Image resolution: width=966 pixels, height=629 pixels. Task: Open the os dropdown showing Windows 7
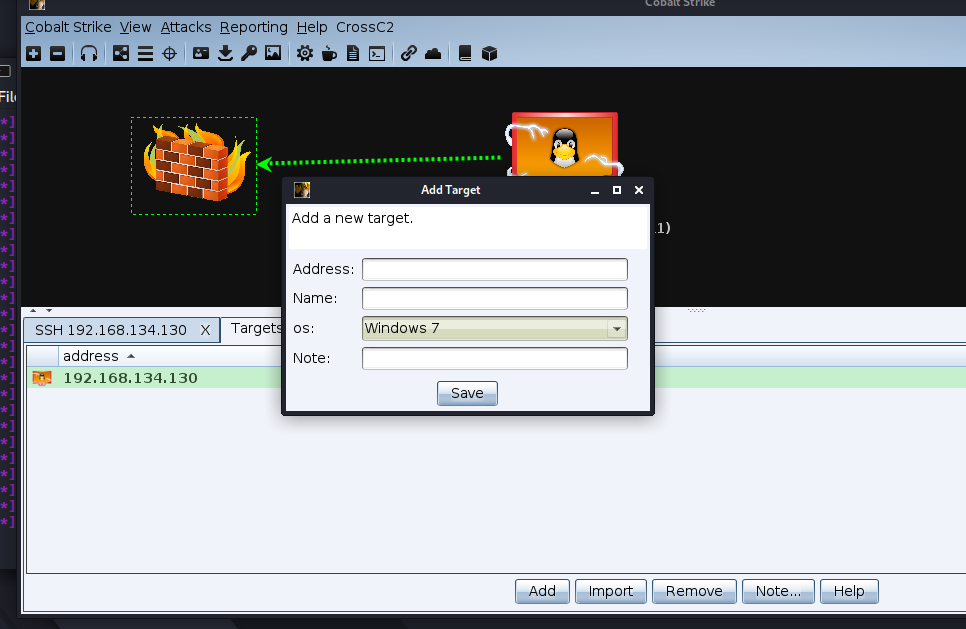coord(495,328)
